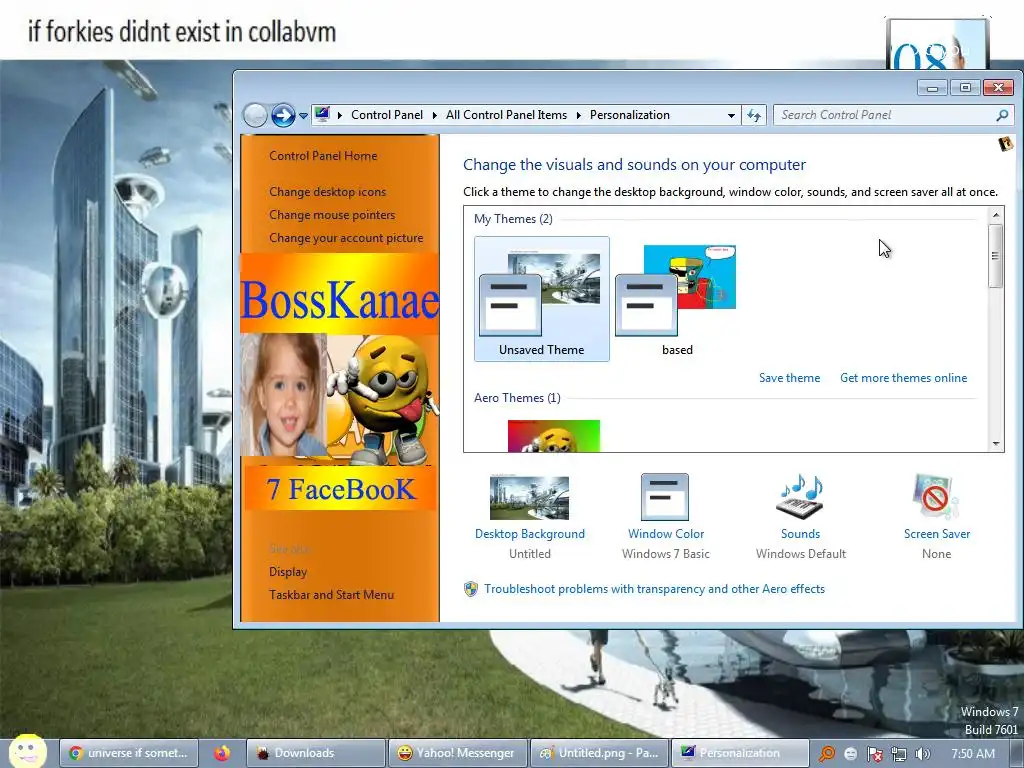This screenshot has height=768, width=1024.
Task: Click the Desktop Background link text
Action: (x=530, y=534)
